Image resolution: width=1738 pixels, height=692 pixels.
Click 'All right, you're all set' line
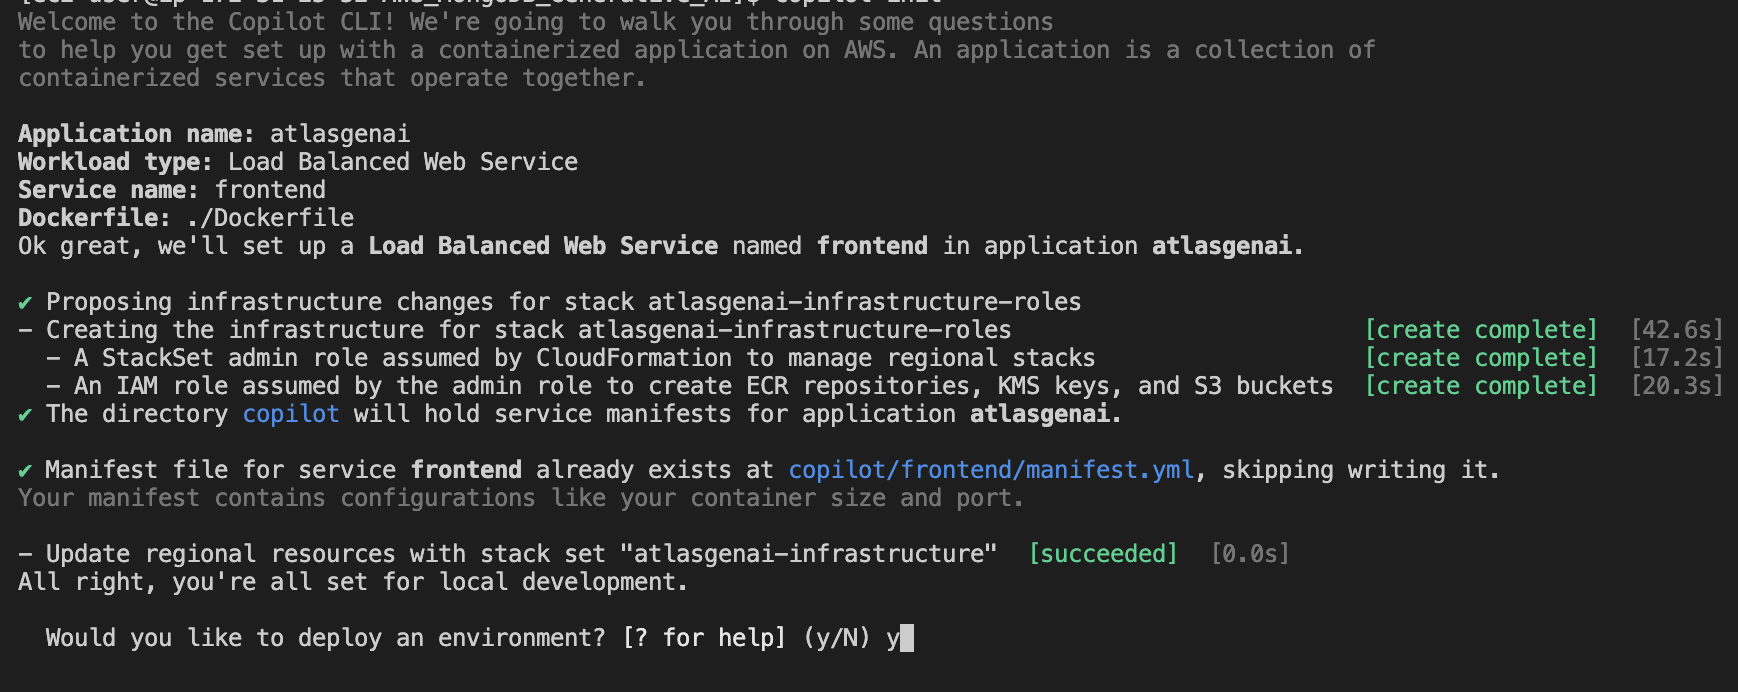[x=353, y=582]
